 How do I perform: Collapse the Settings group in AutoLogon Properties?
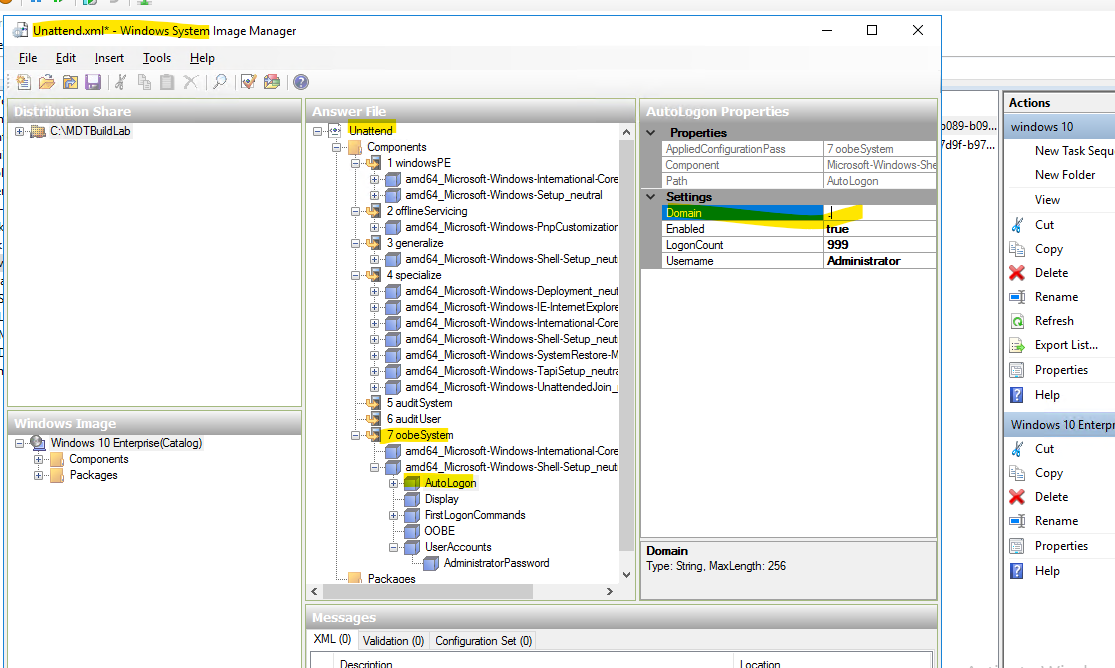pyautogui.click(x=651, y=196)
